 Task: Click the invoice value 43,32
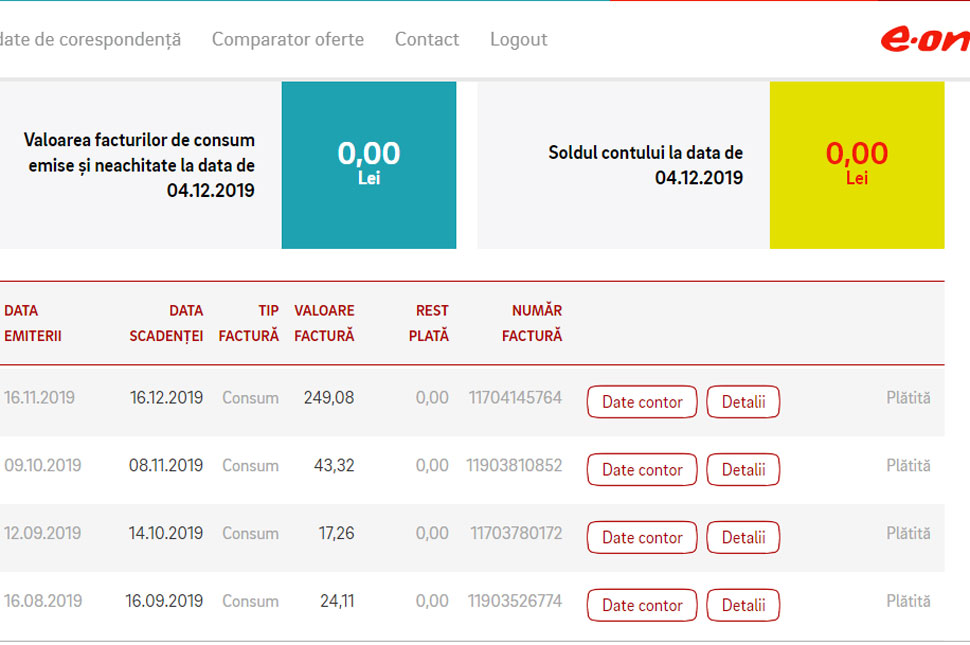(334, 466)
